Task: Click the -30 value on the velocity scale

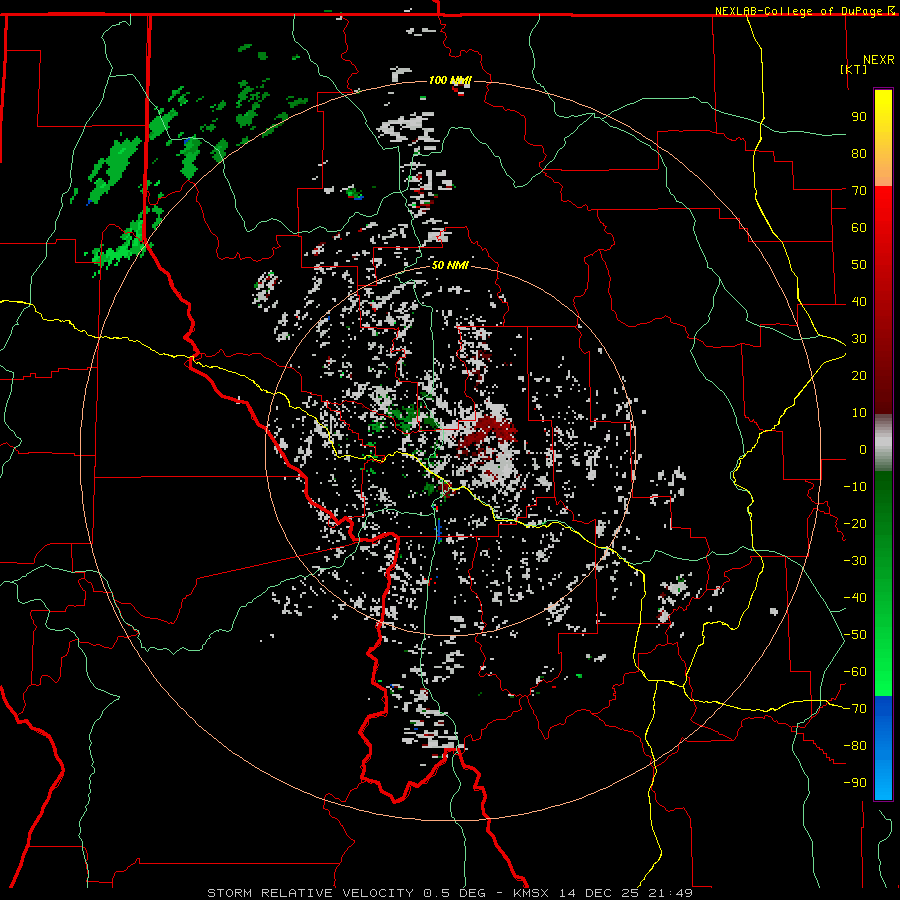Action: point(855,561)
